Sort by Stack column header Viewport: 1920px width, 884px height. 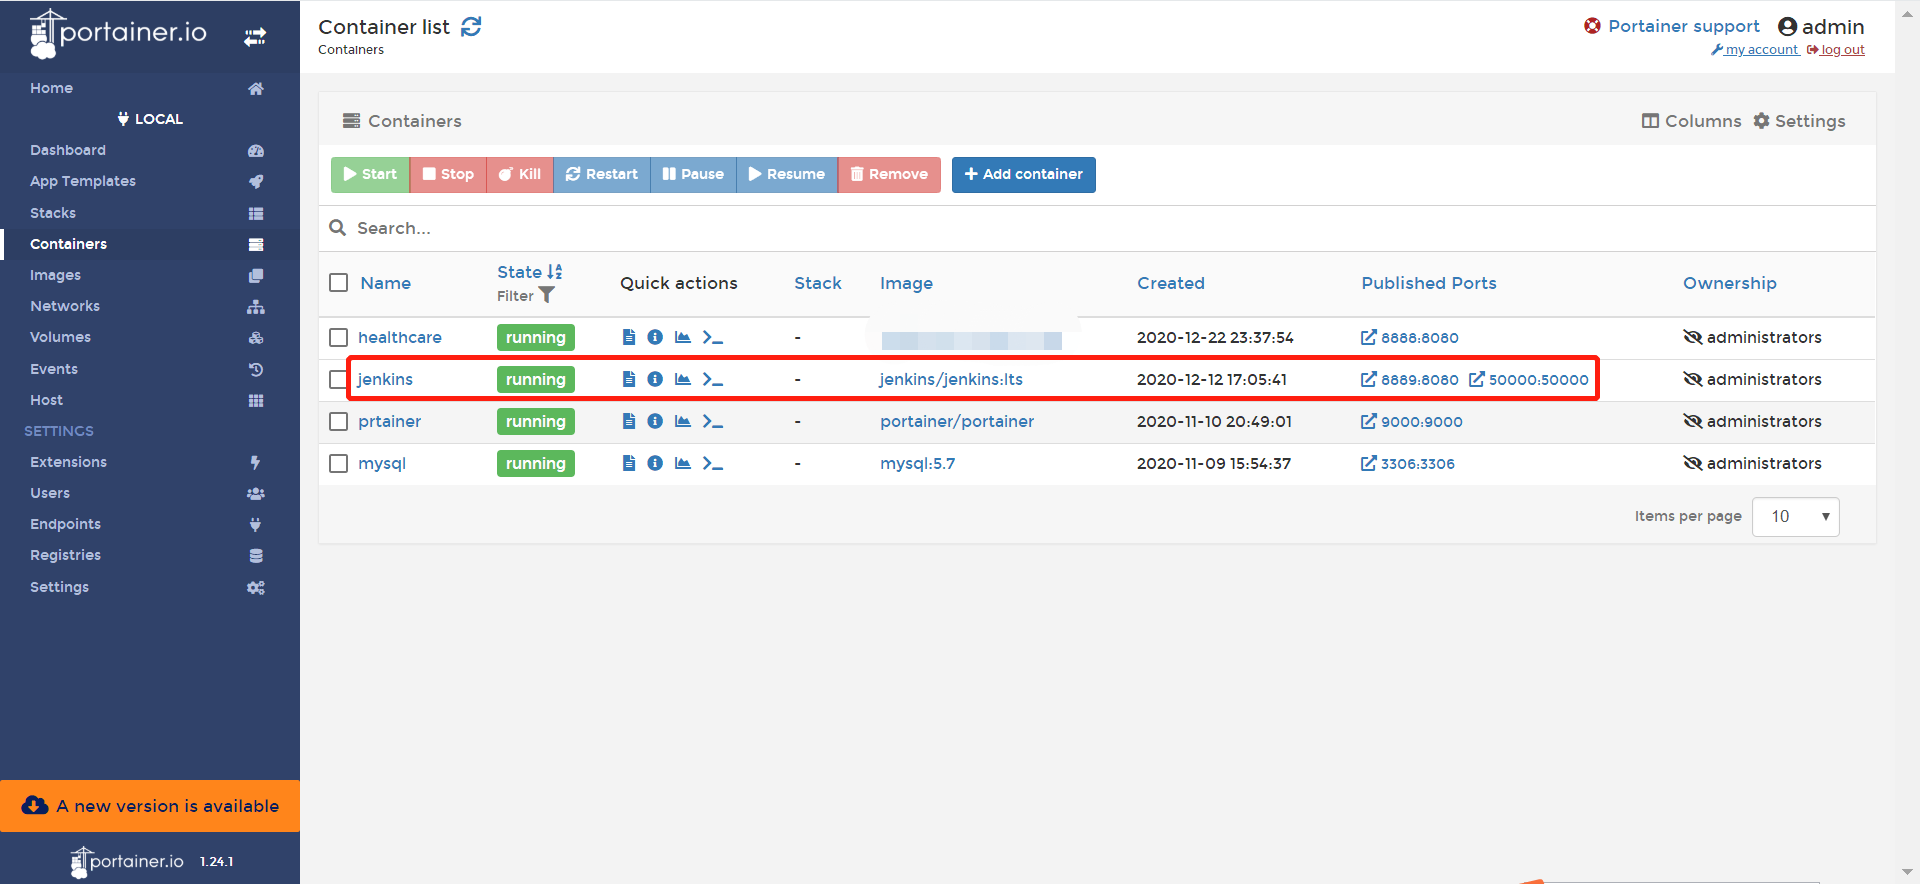817,283
